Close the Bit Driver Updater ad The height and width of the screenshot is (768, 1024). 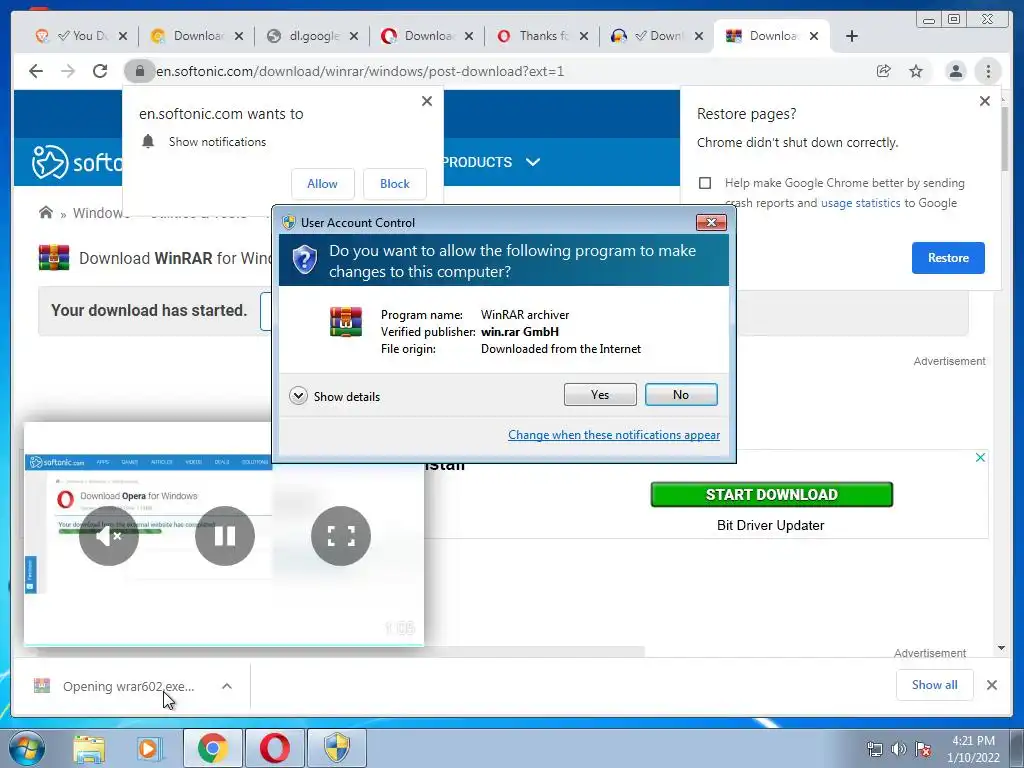click(980, 458)
